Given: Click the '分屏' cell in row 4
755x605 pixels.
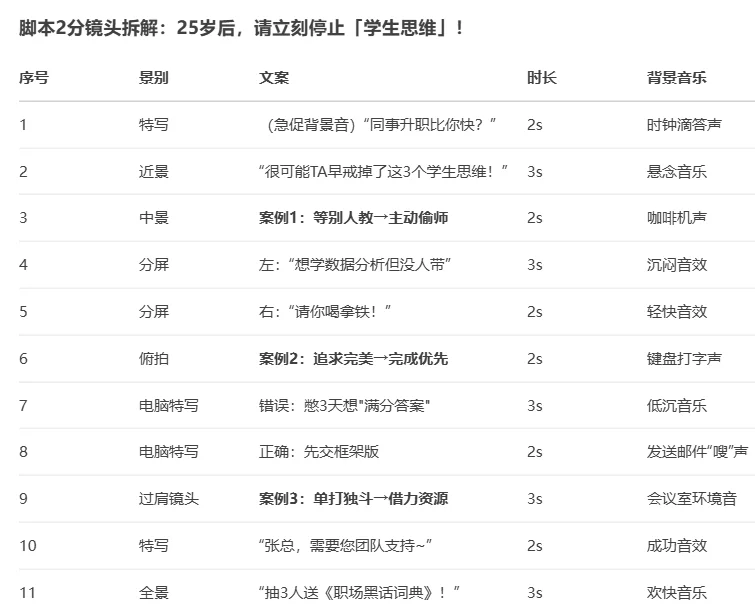Looking at the screenshot, I should coord(154,264).
